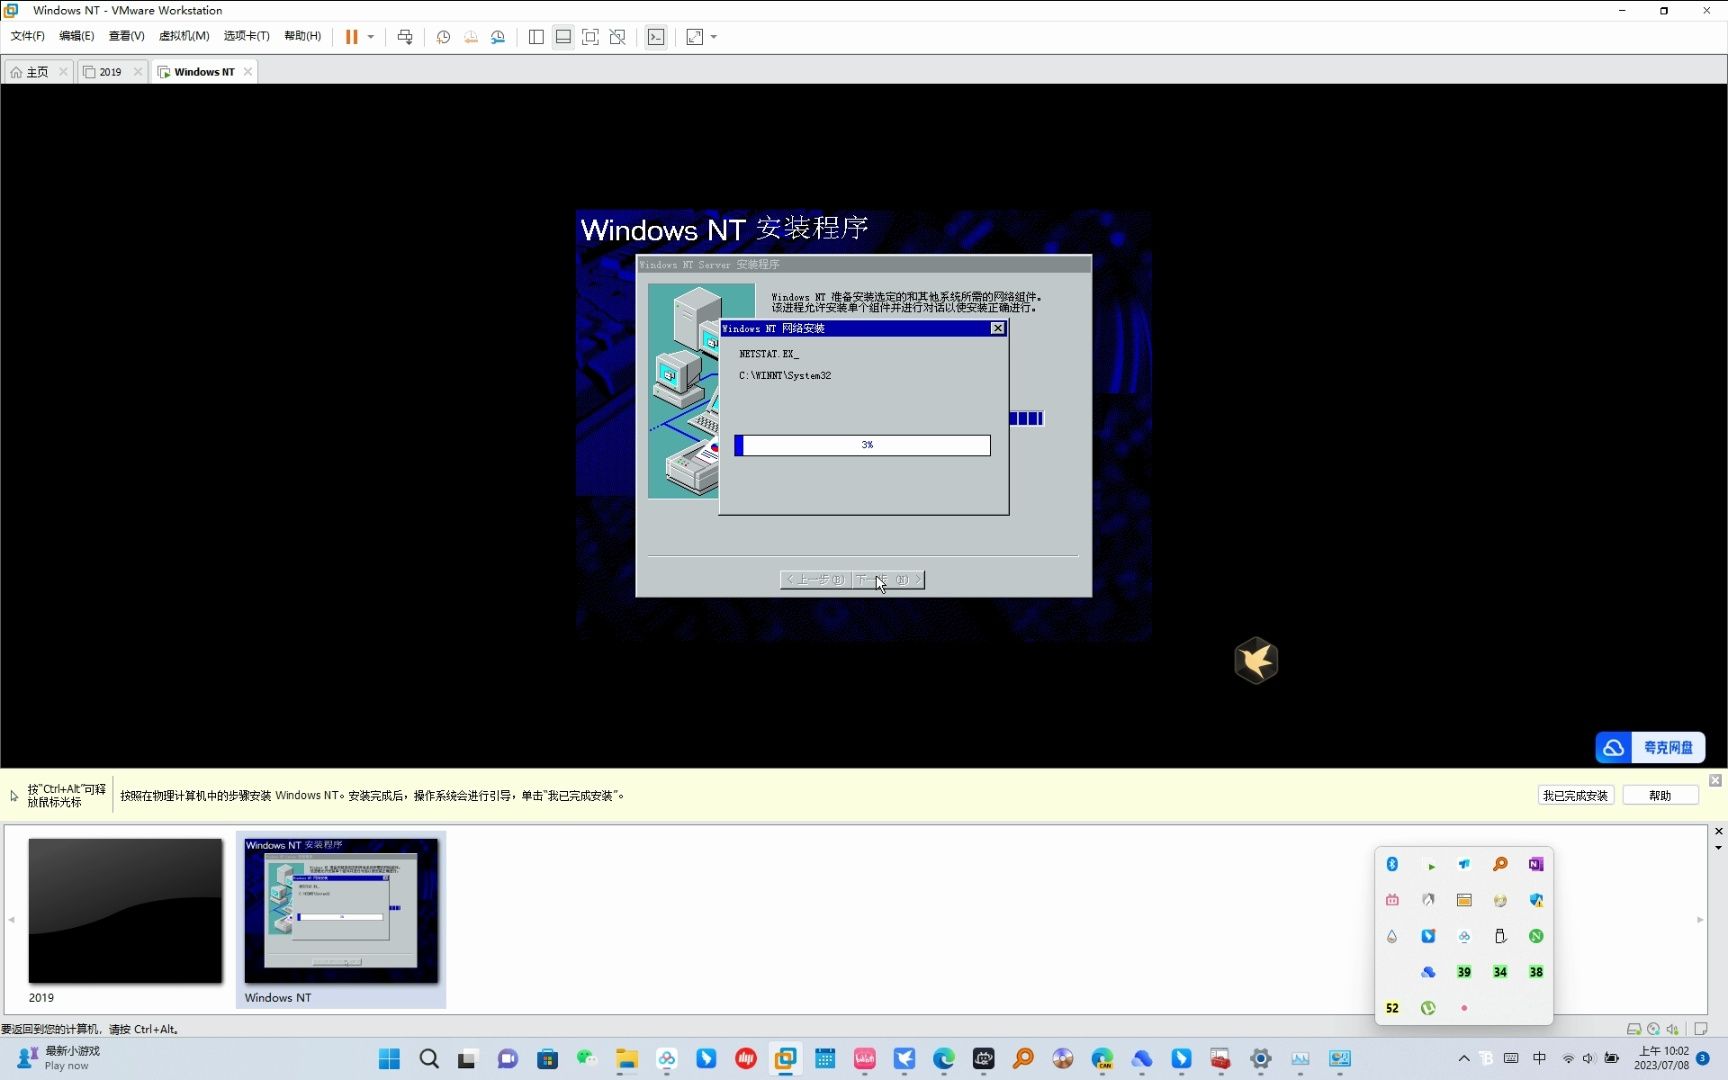1728x1080 pixels.
Task: Open the 编辑(E) menu
Action: 77,36
